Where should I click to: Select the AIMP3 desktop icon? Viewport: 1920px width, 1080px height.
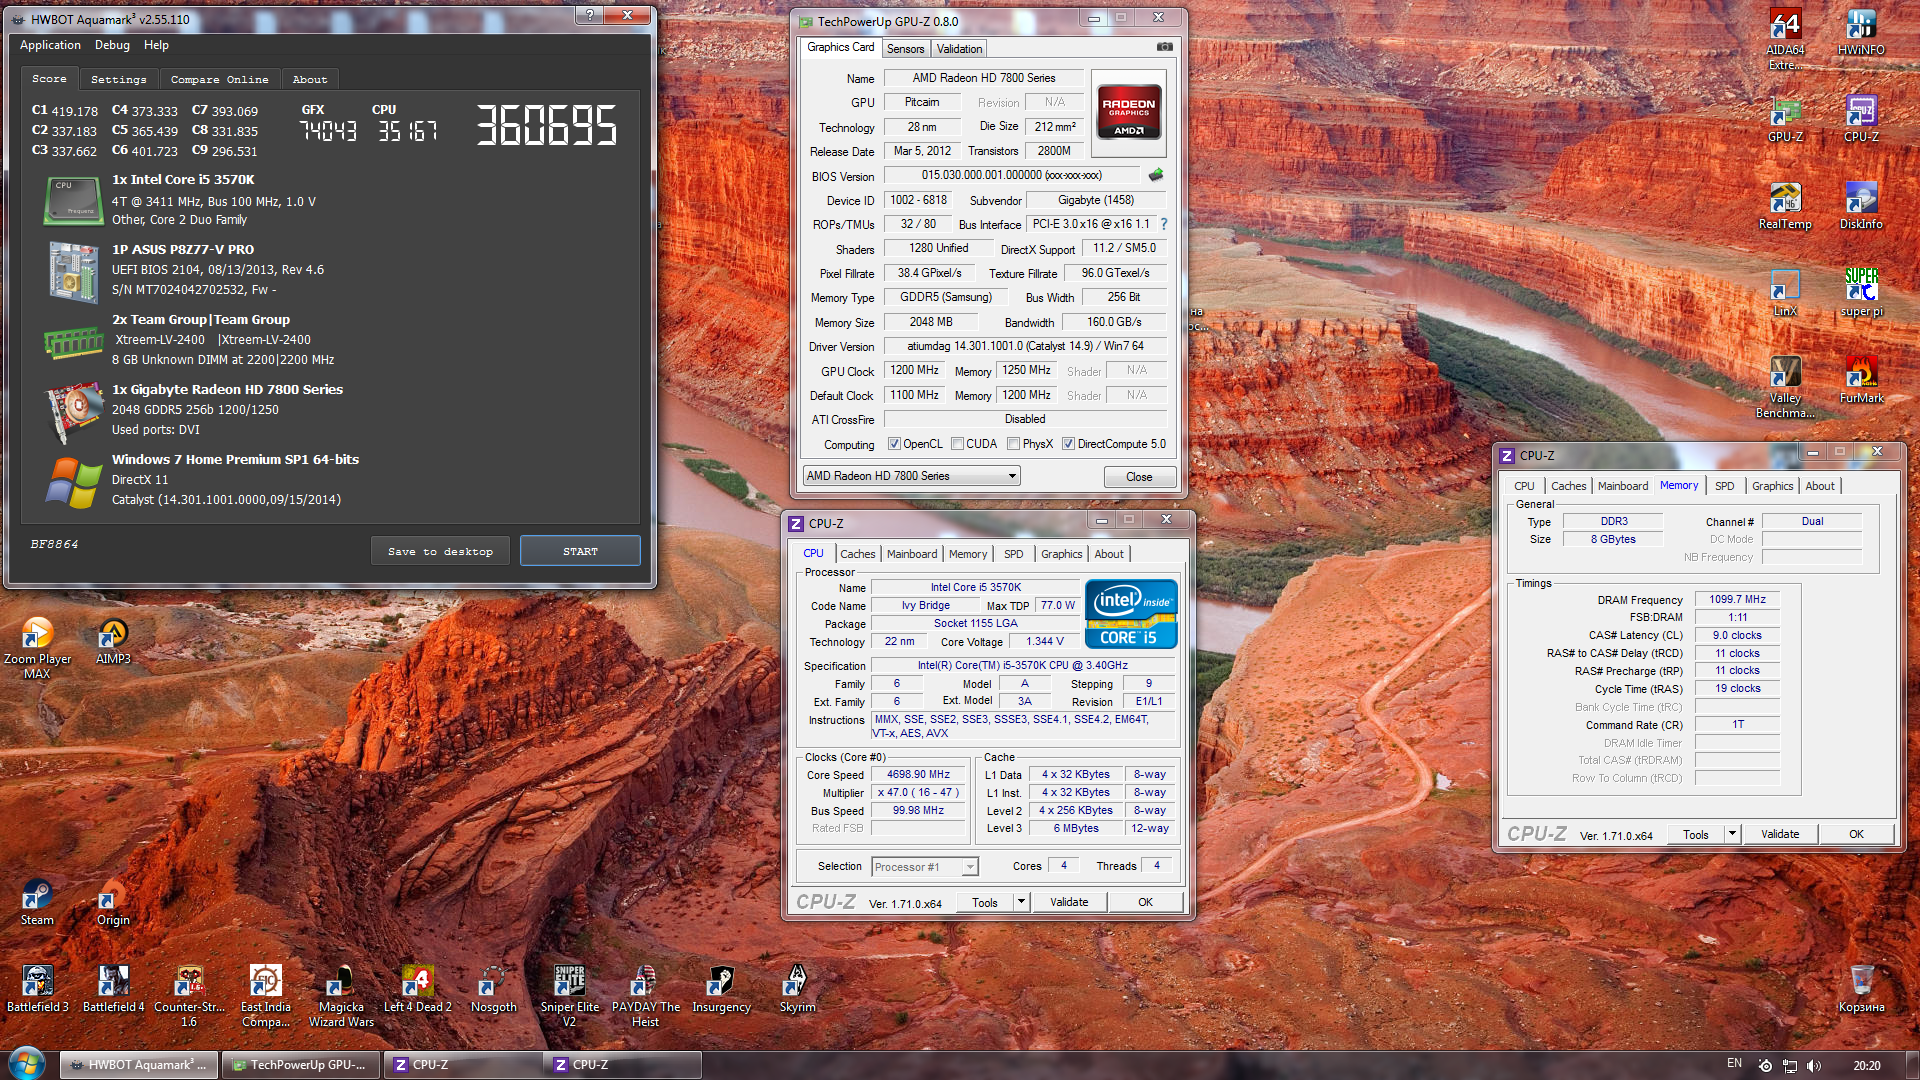pyautogui.click(x=113, y=641)
